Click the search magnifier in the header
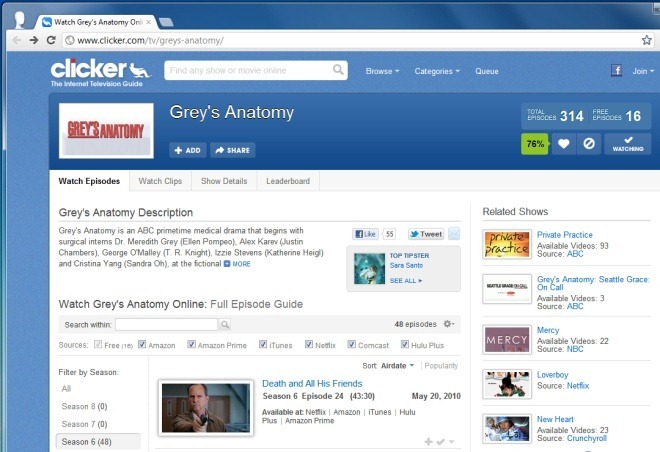 click(x=338, y=70)
